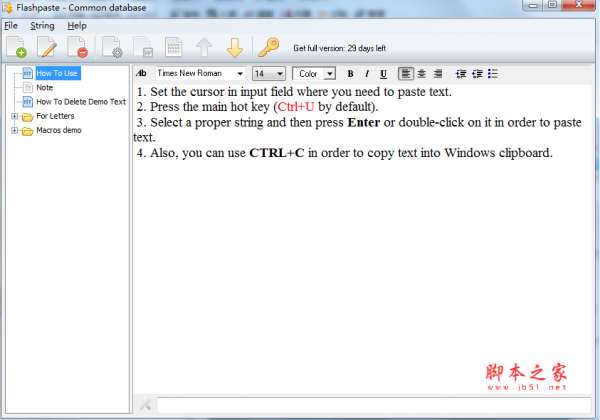Select the Note tree item
The width and height of the screenshot is (600, 420).
point(44,88)
